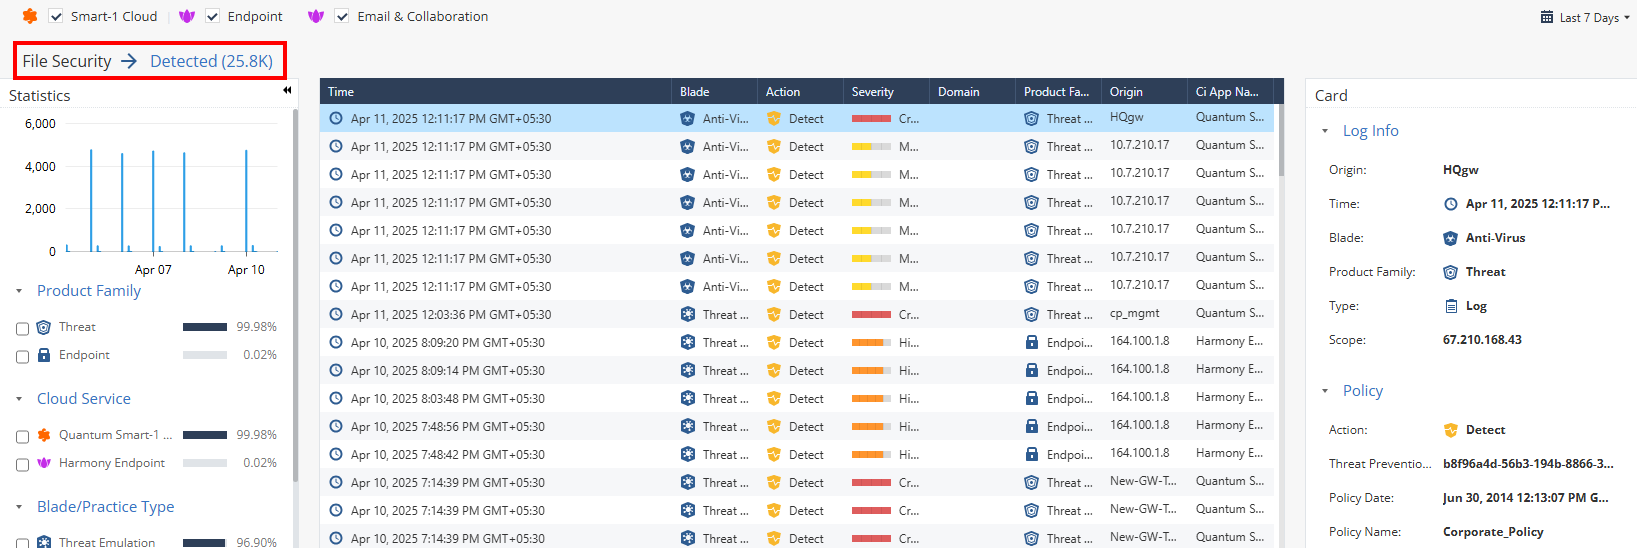Toggle the Email & Collaboration checkbox

point(342,16)
